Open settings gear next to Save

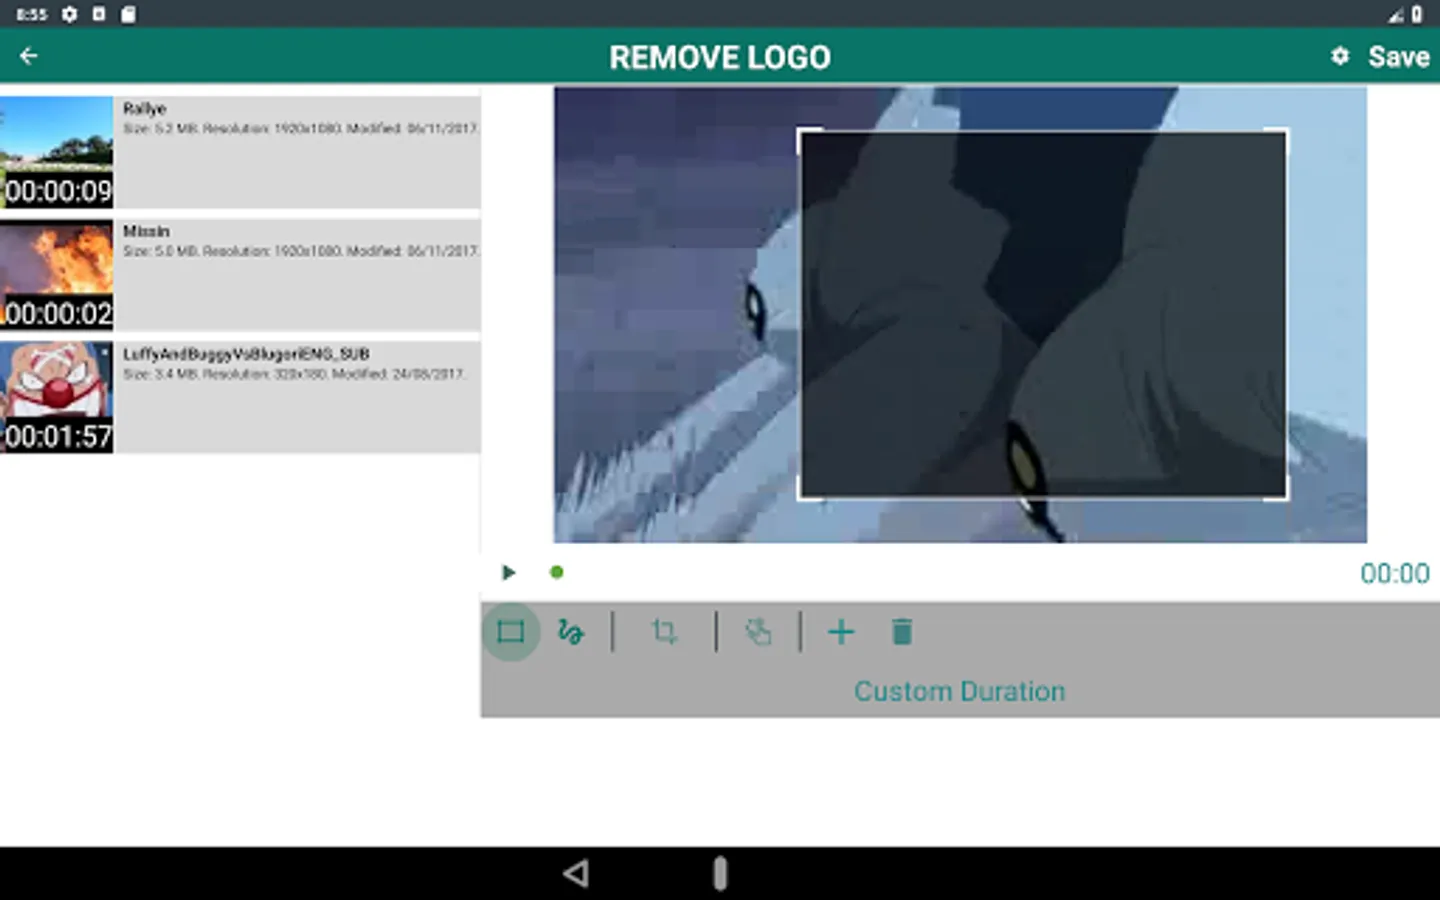[x=1340, y=56]
